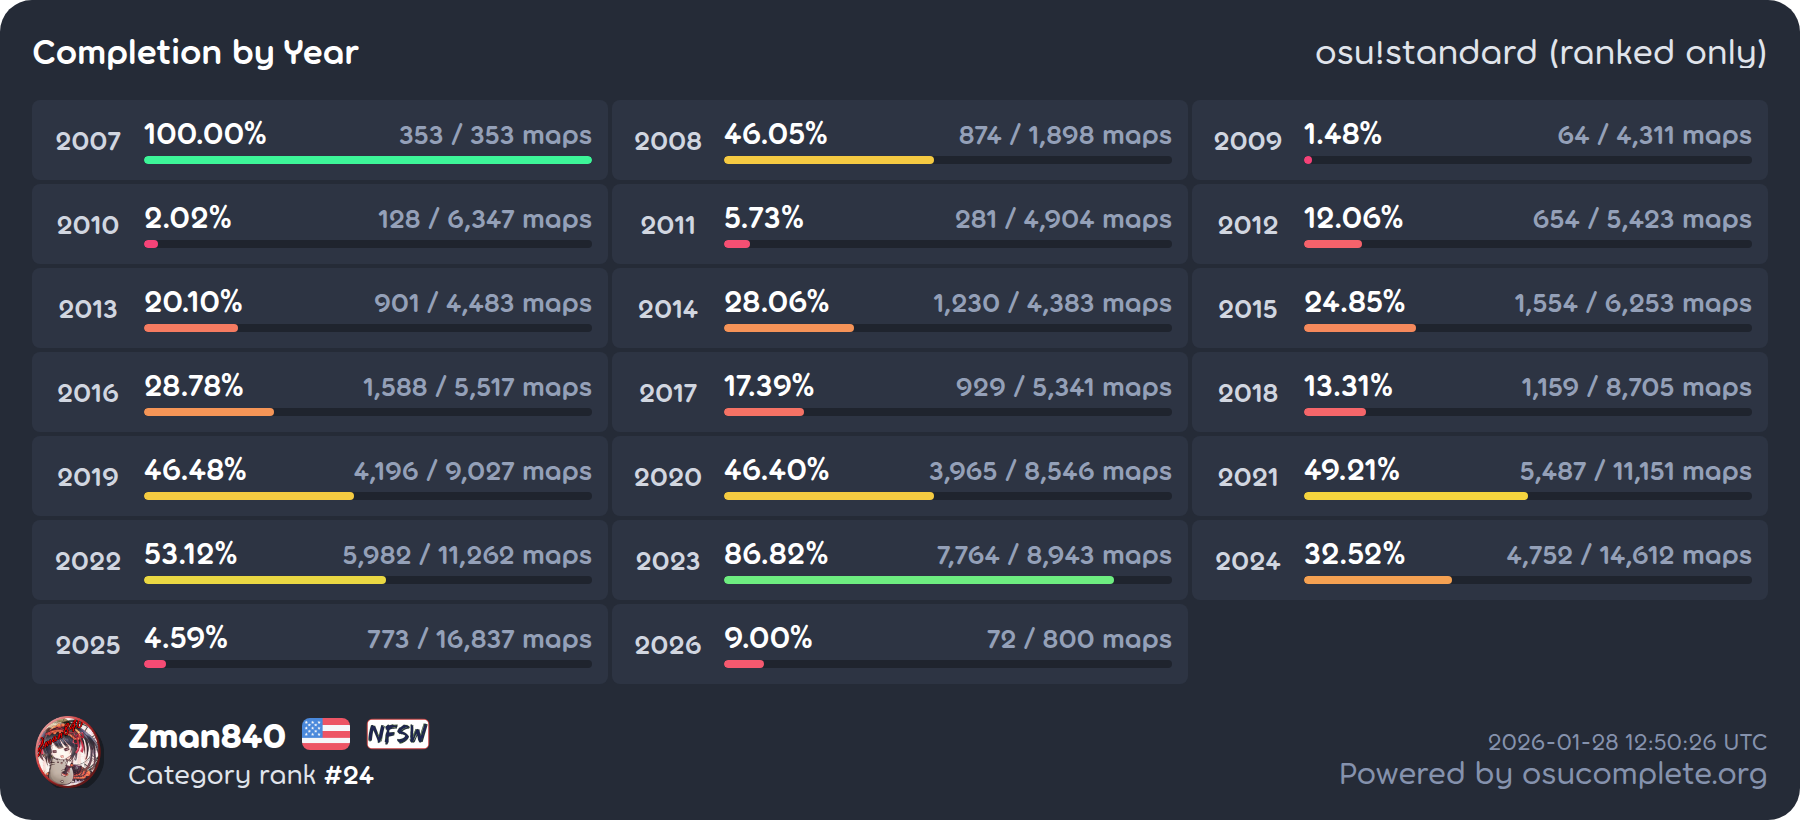The width and height of the screenshot is (1800, 820).
Task: Click the United States flag icon
Action: [x=326, y=735]
